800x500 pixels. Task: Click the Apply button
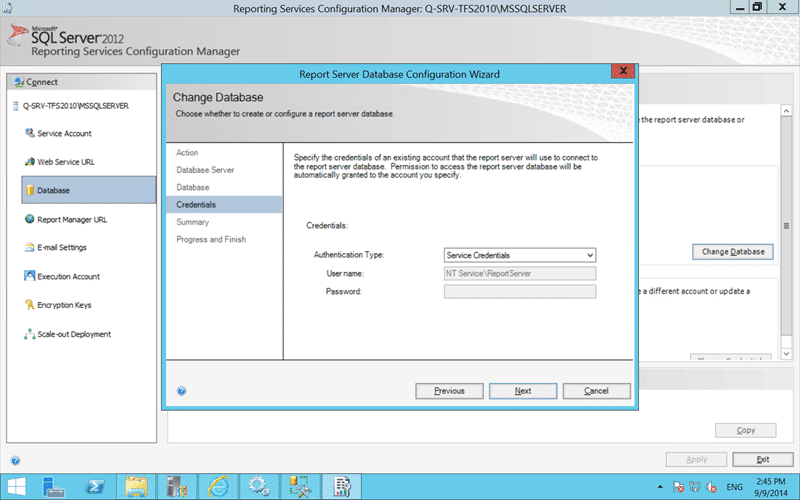coord(696,459)
